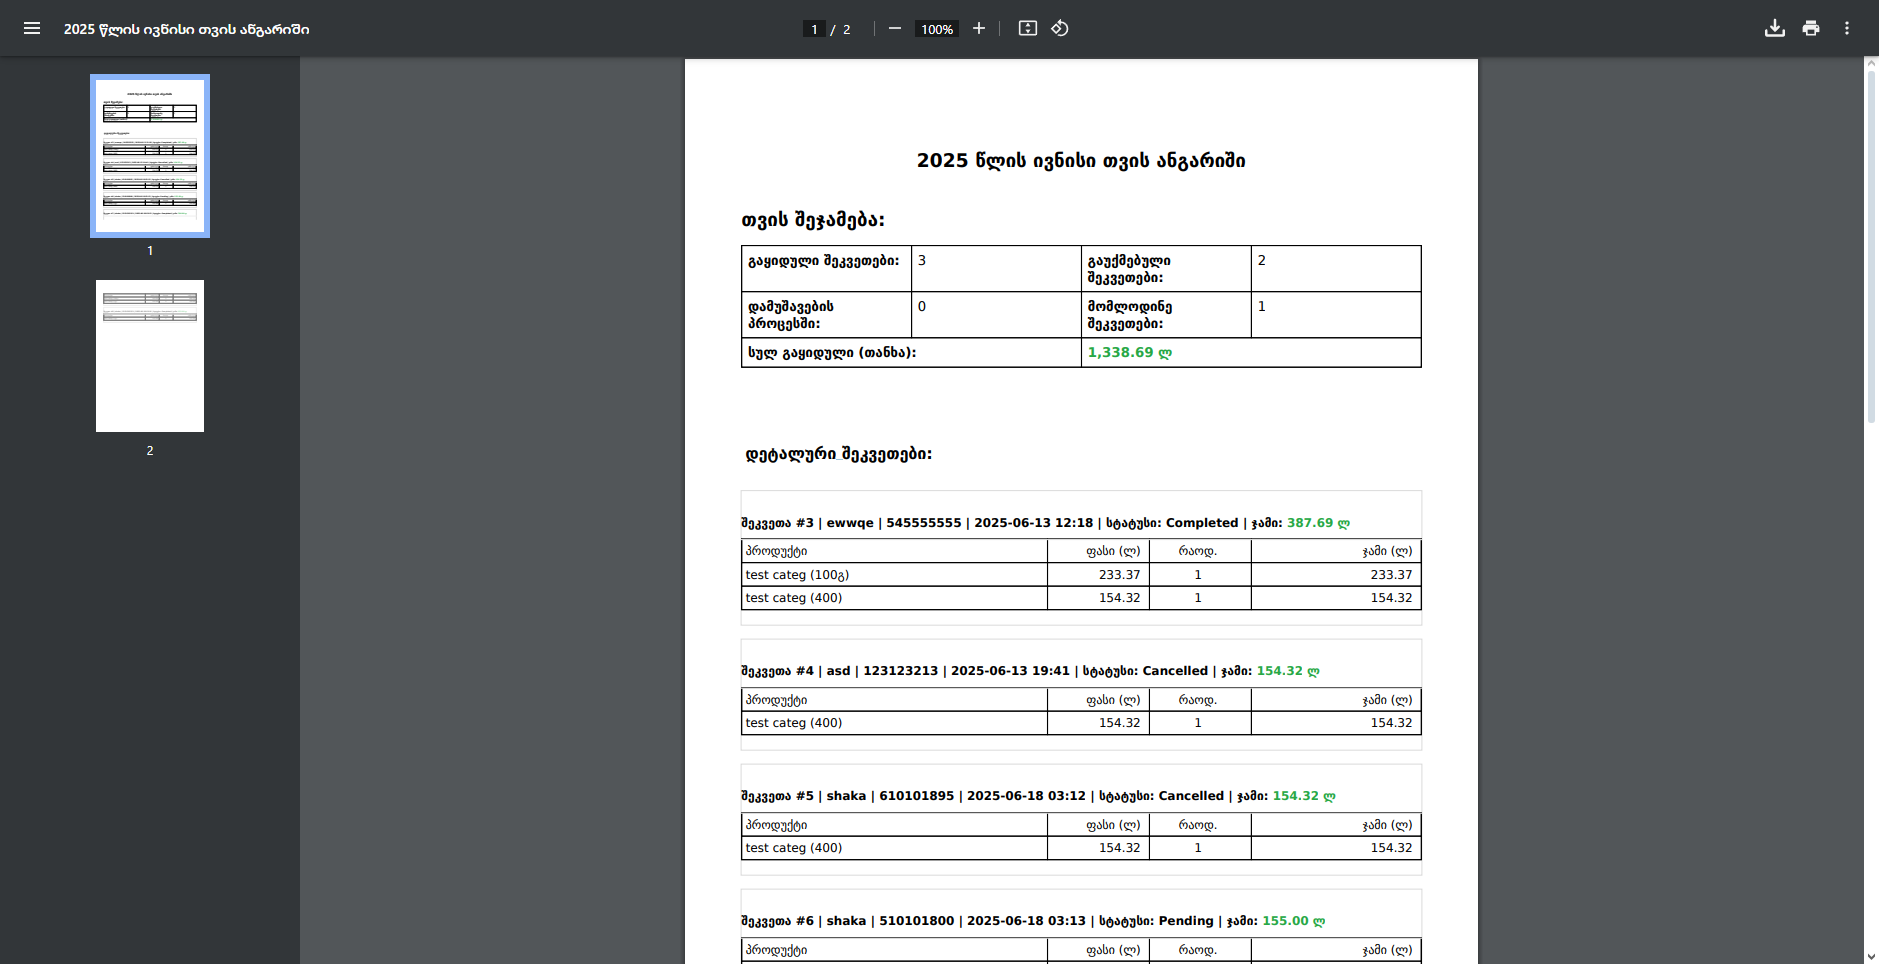The image size is (1879, 964).
Task: Download the PDF file
Action: (1774, 28)
